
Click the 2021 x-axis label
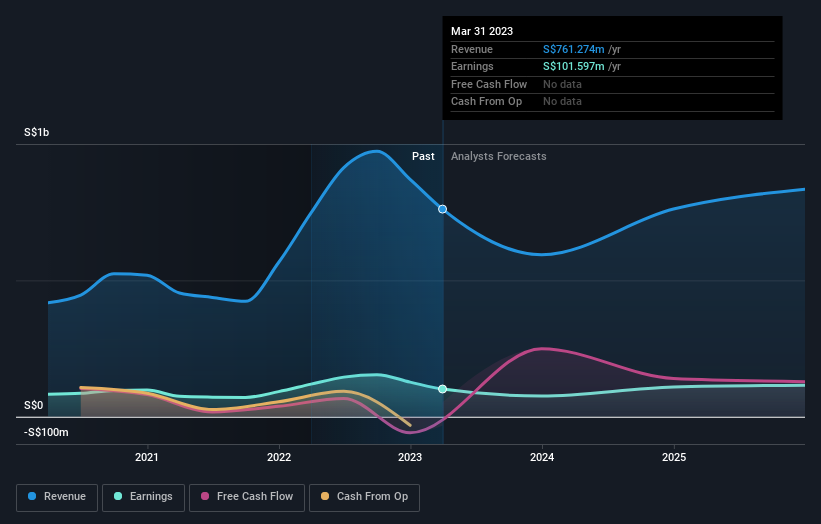147,457
